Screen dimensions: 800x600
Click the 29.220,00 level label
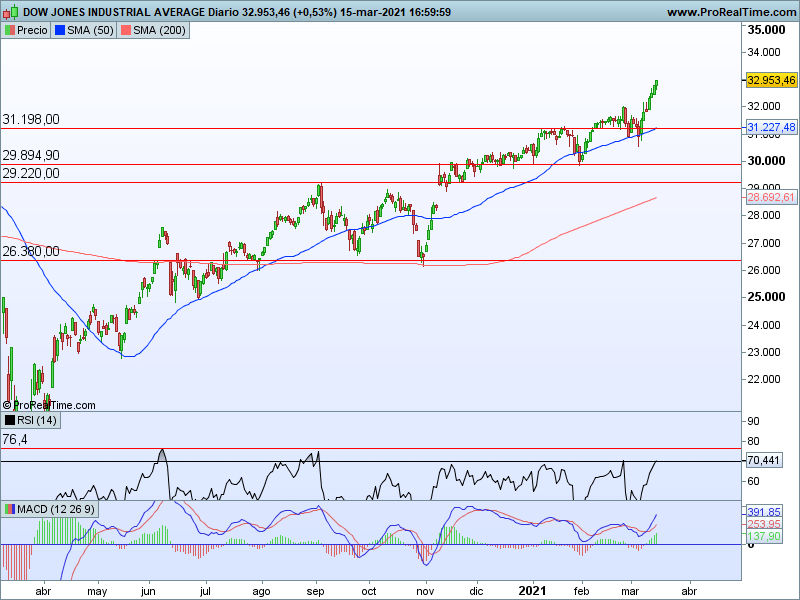pyautogui.click(x=31, y=173)
